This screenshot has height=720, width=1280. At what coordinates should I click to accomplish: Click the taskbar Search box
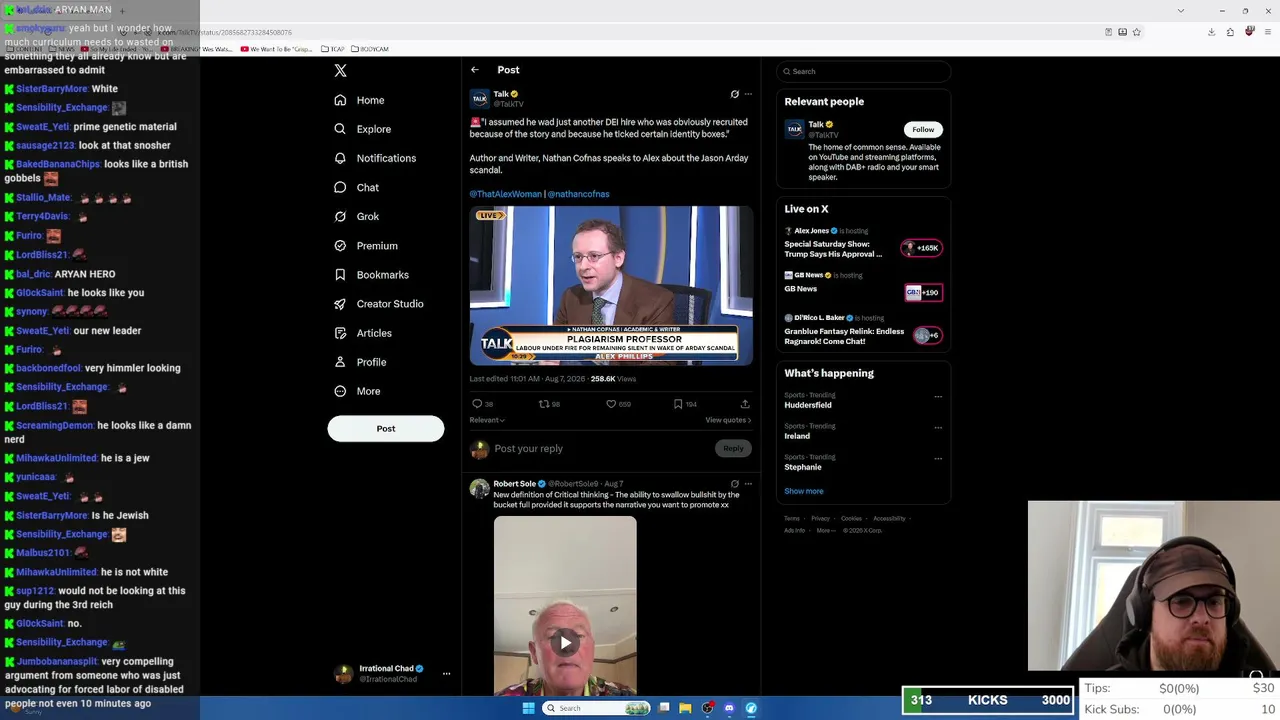pyautogui.click(x=597, y=708)
